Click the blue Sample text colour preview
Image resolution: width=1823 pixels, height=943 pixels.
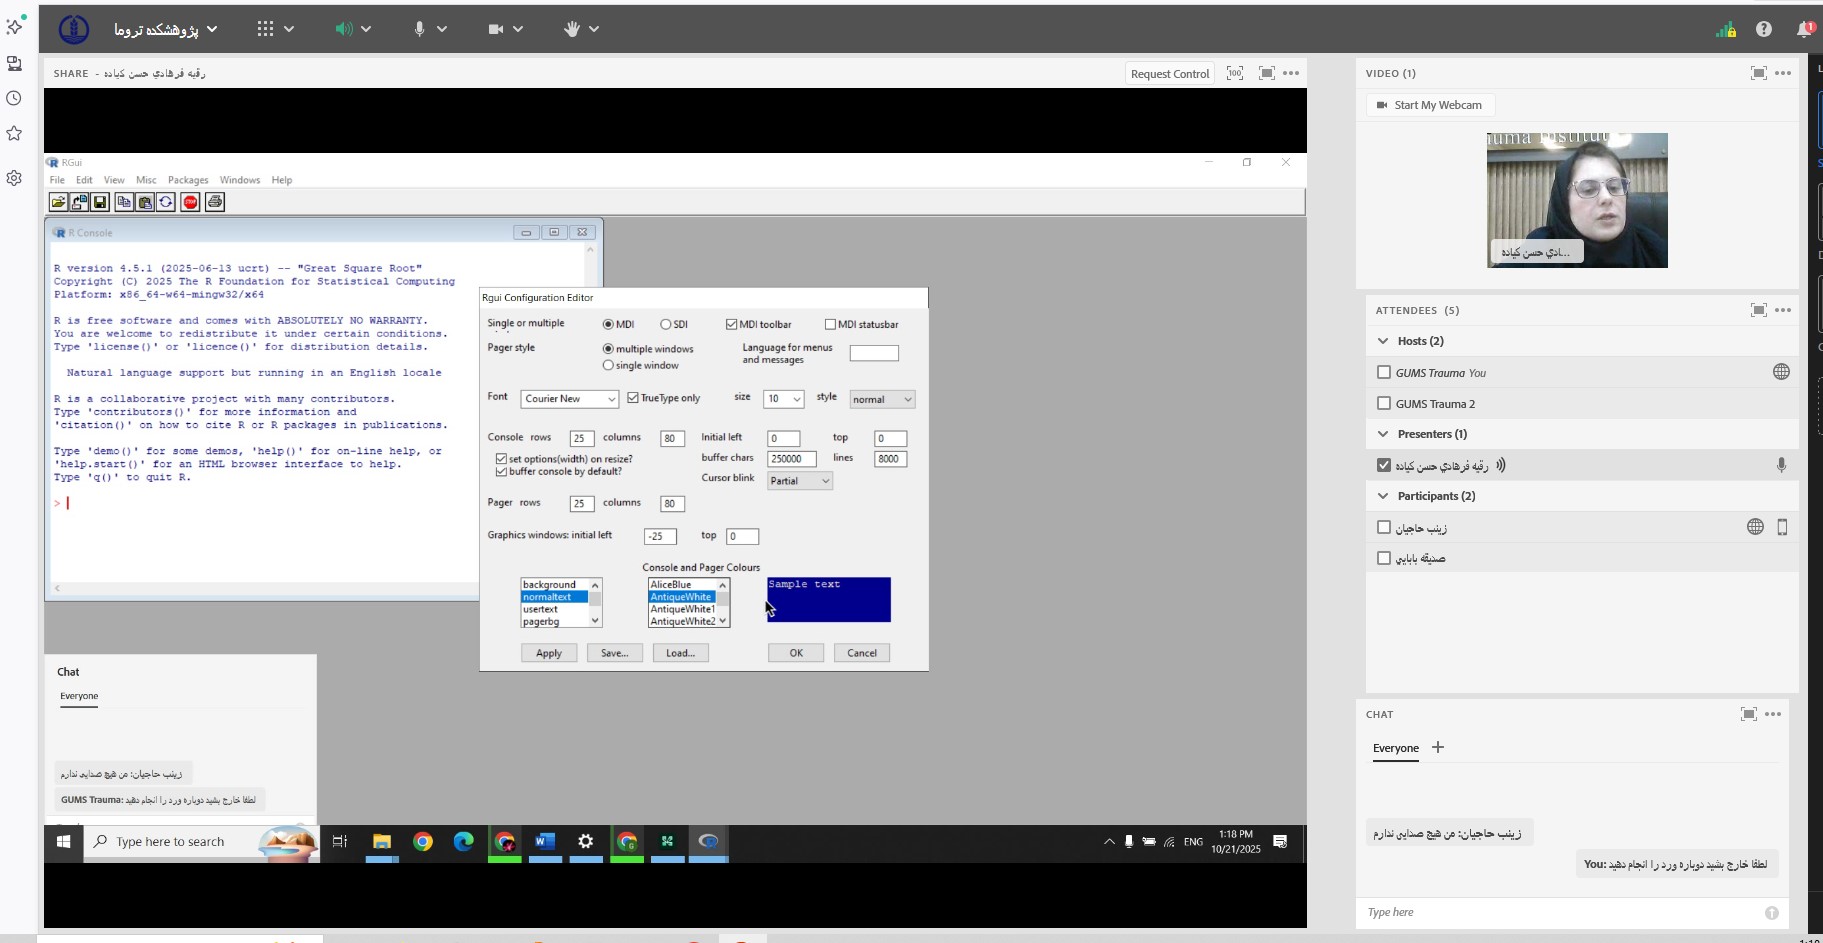coord(828,600)
